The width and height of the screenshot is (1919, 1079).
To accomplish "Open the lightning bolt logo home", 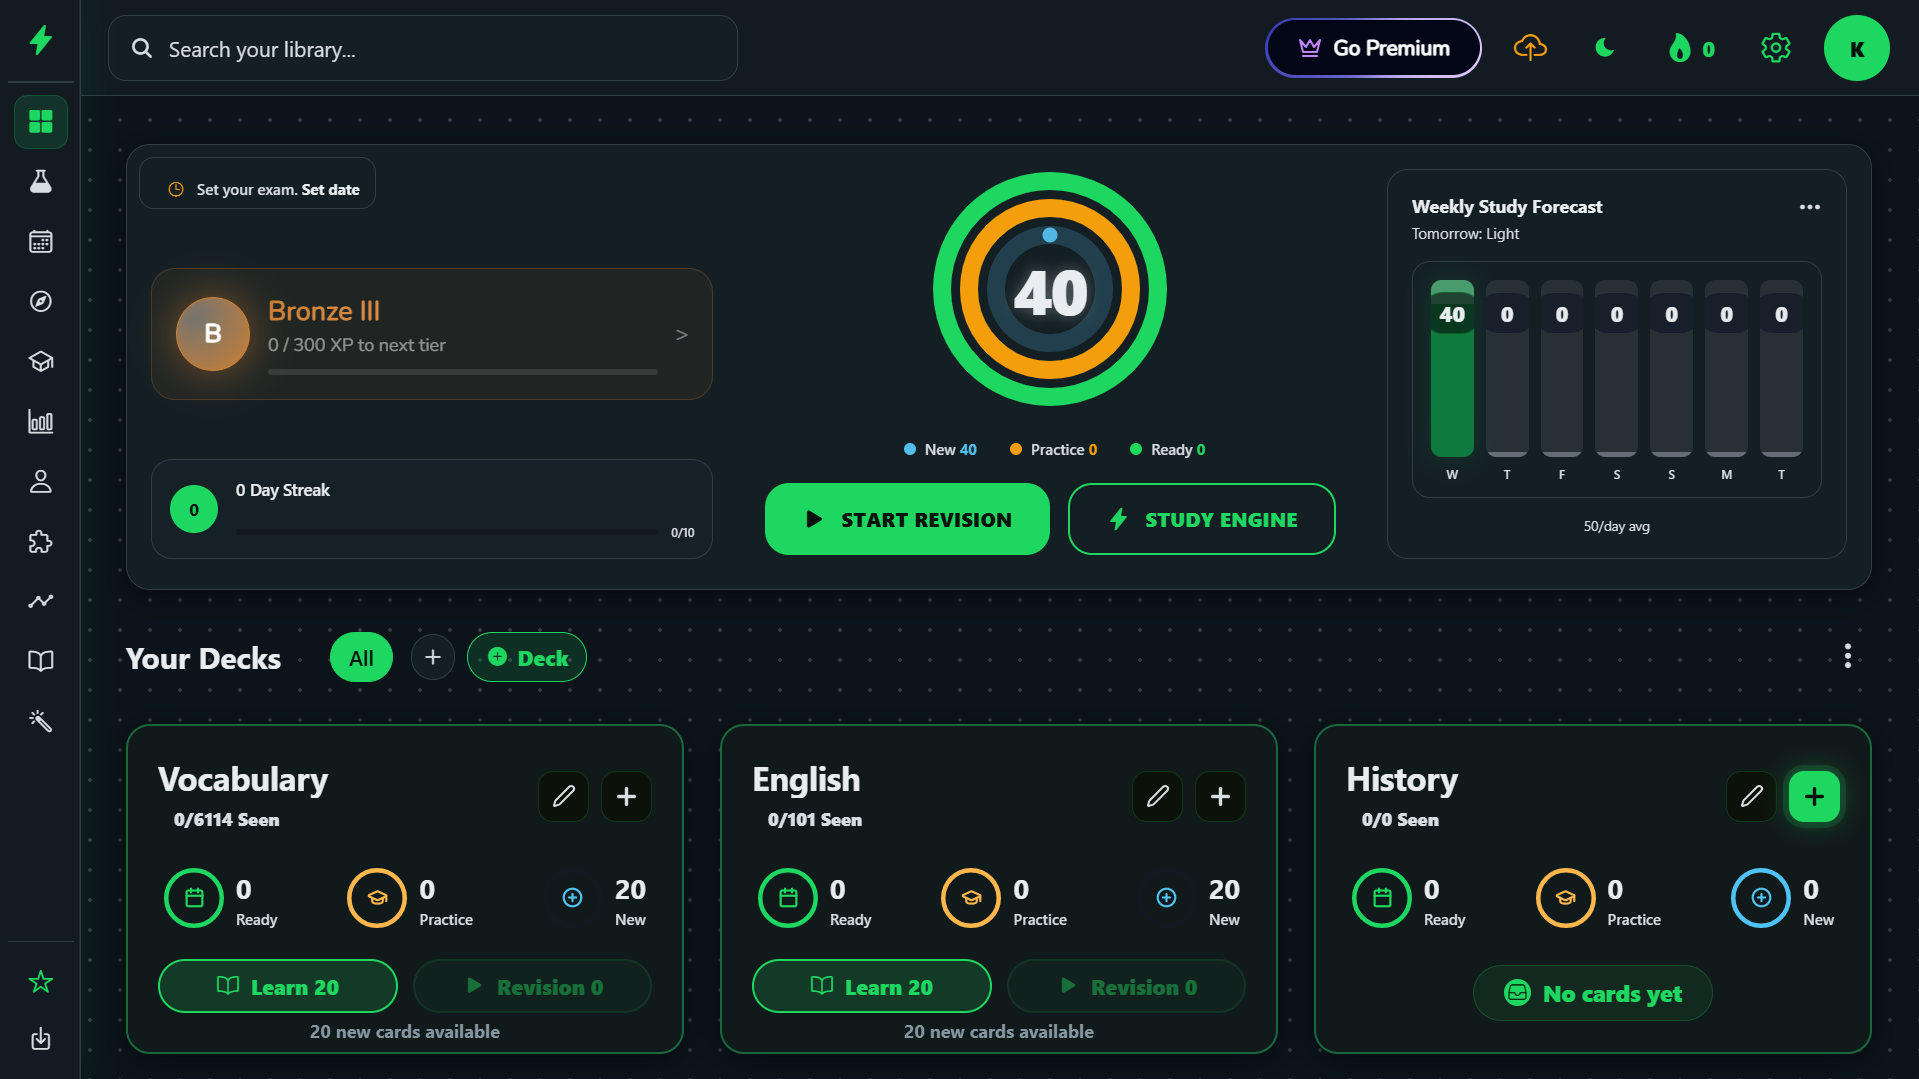I will [41, 40].
